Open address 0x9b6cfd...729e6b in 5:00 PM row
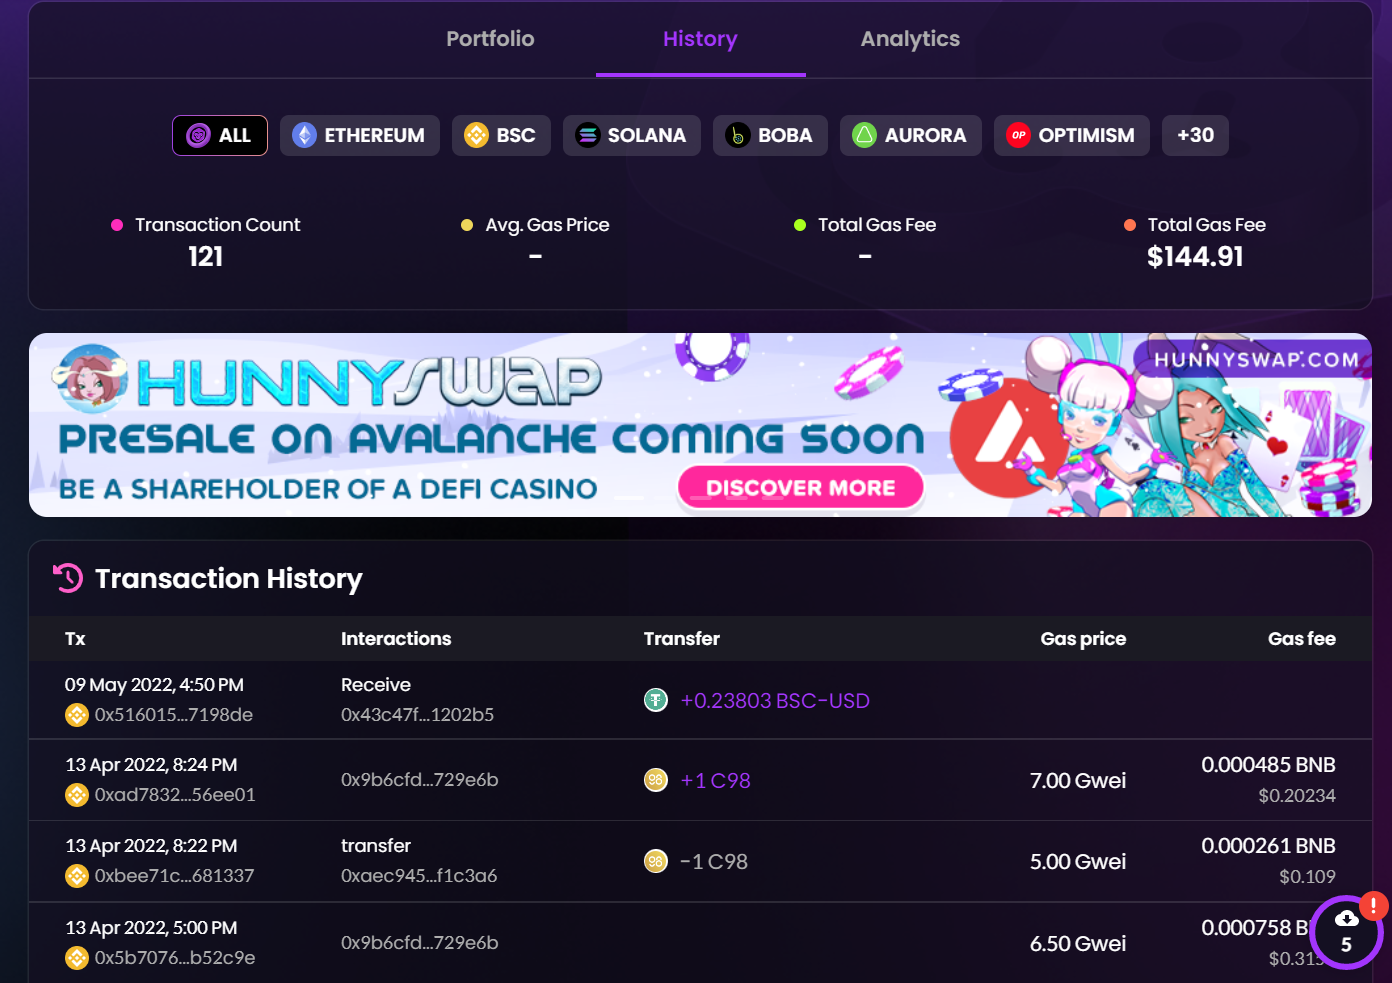This screenshot has width=1392, height=983. click(419, 943)
